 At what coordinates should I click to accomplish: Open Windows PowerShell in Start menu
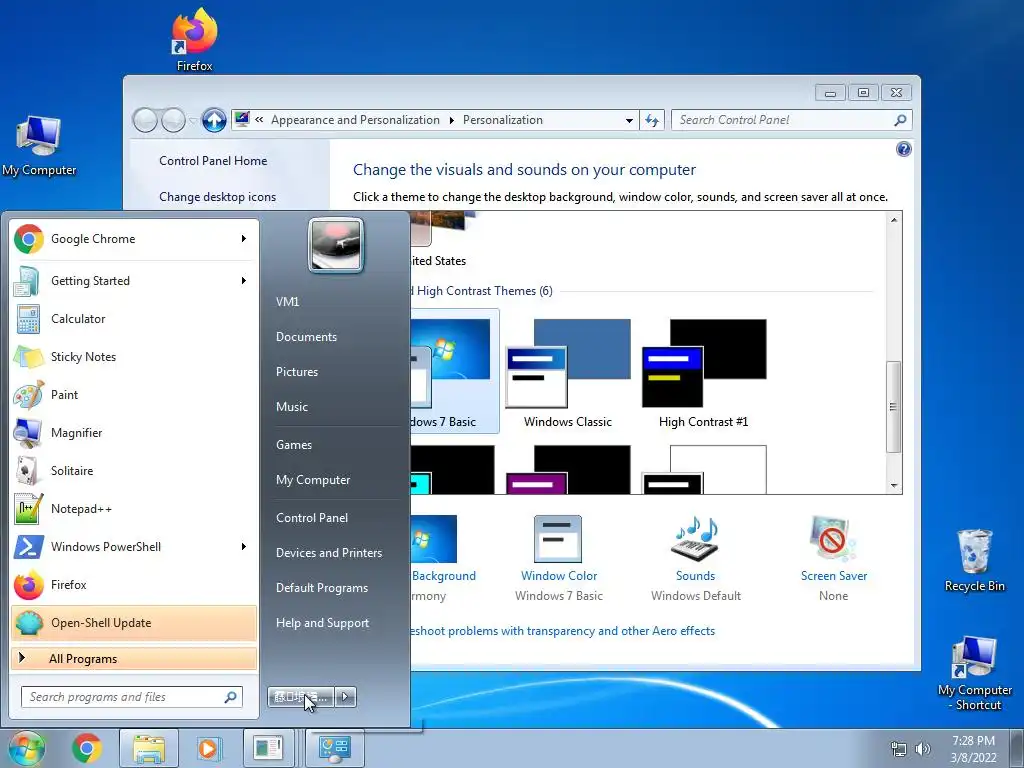tap(134, 547)
